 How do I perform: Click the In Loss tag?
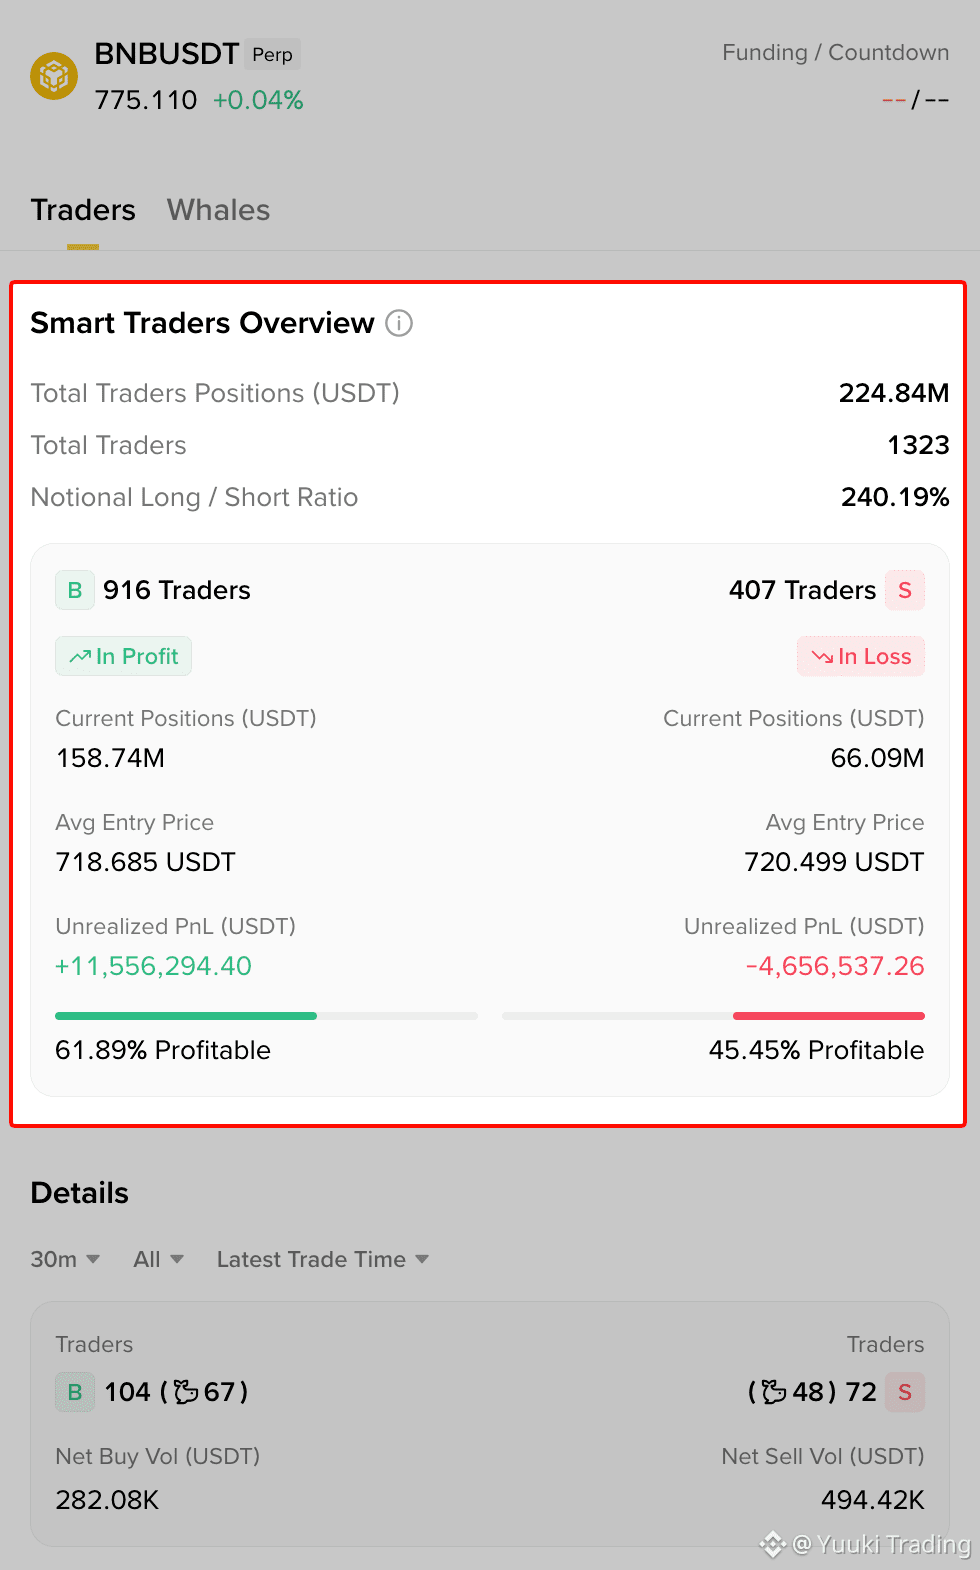point(861,656)
